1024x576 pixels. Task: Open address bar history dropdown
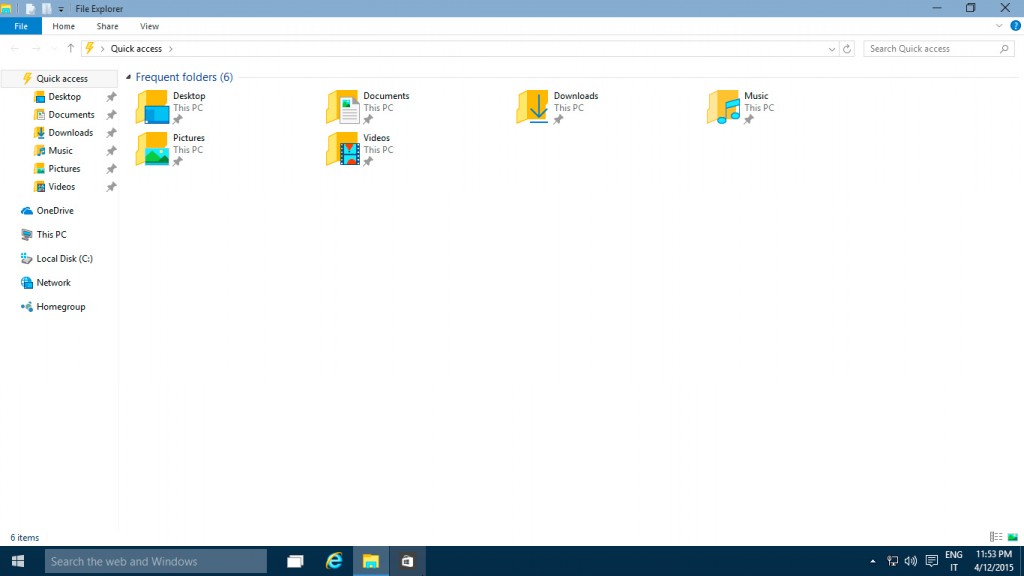(x=831, y=49)
